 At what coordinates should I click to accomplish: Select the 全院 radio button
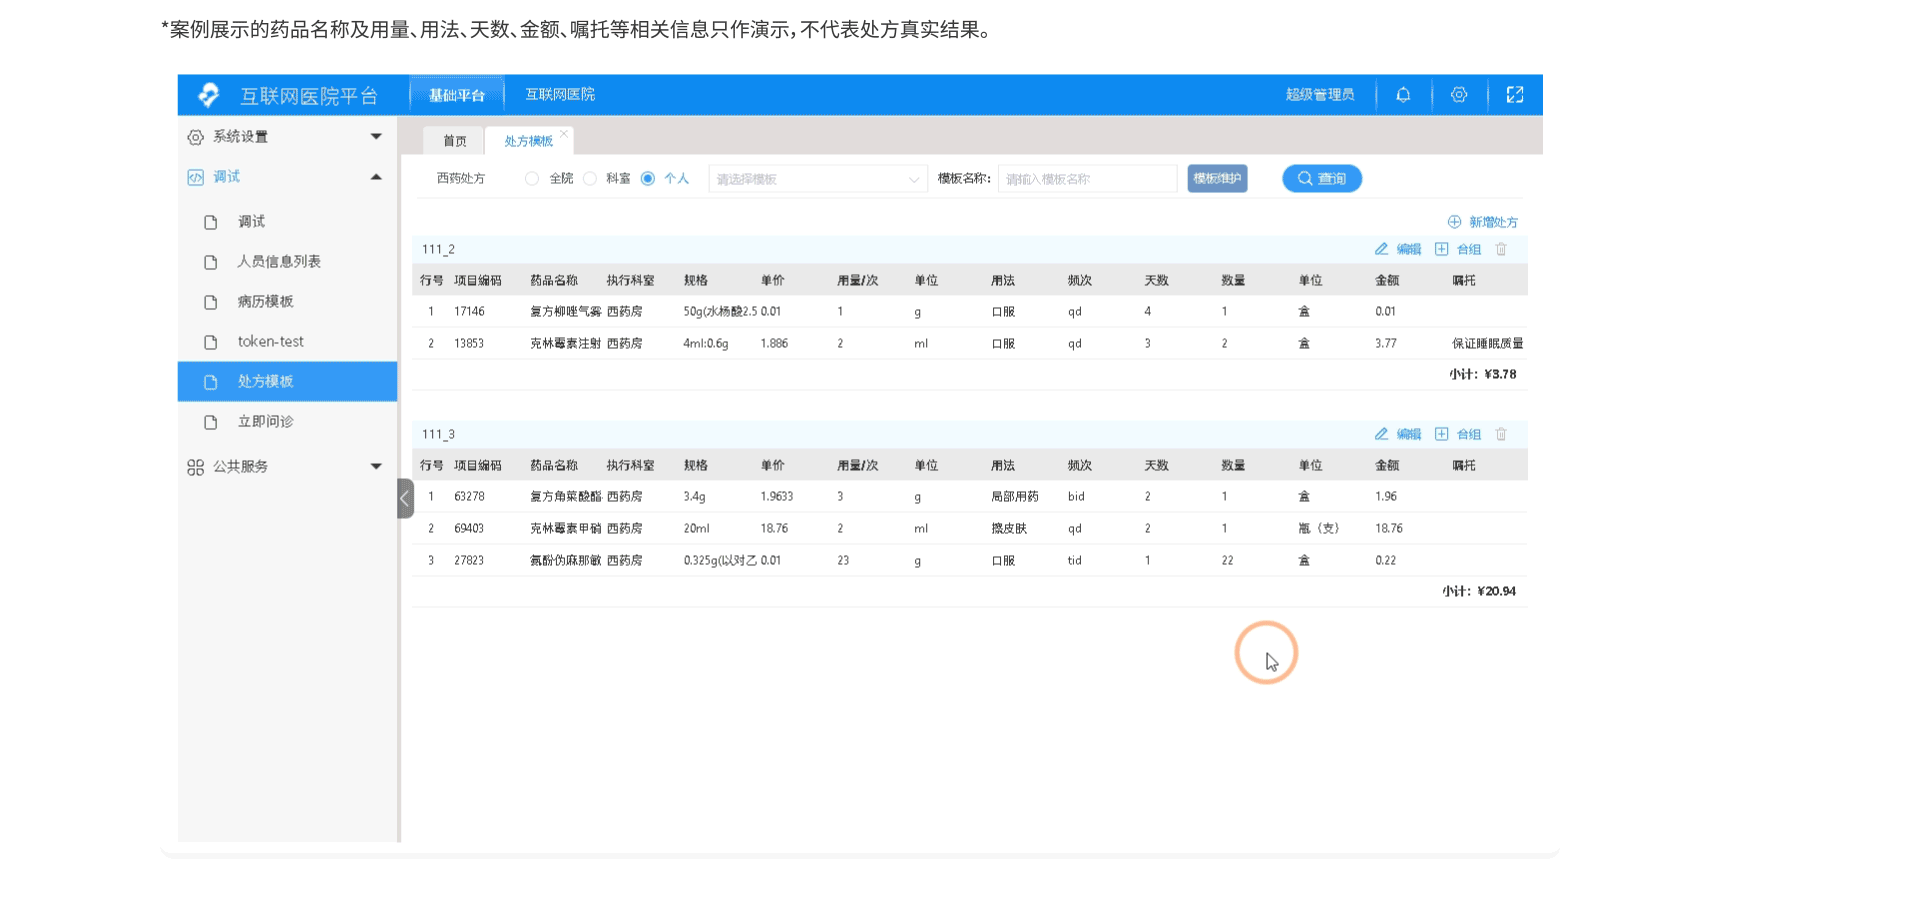click(532, 179)
